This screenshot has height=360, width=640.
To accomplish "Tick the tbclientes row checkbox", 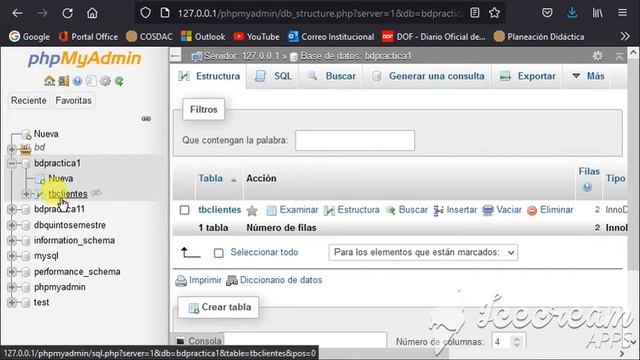I will point(184,210).
